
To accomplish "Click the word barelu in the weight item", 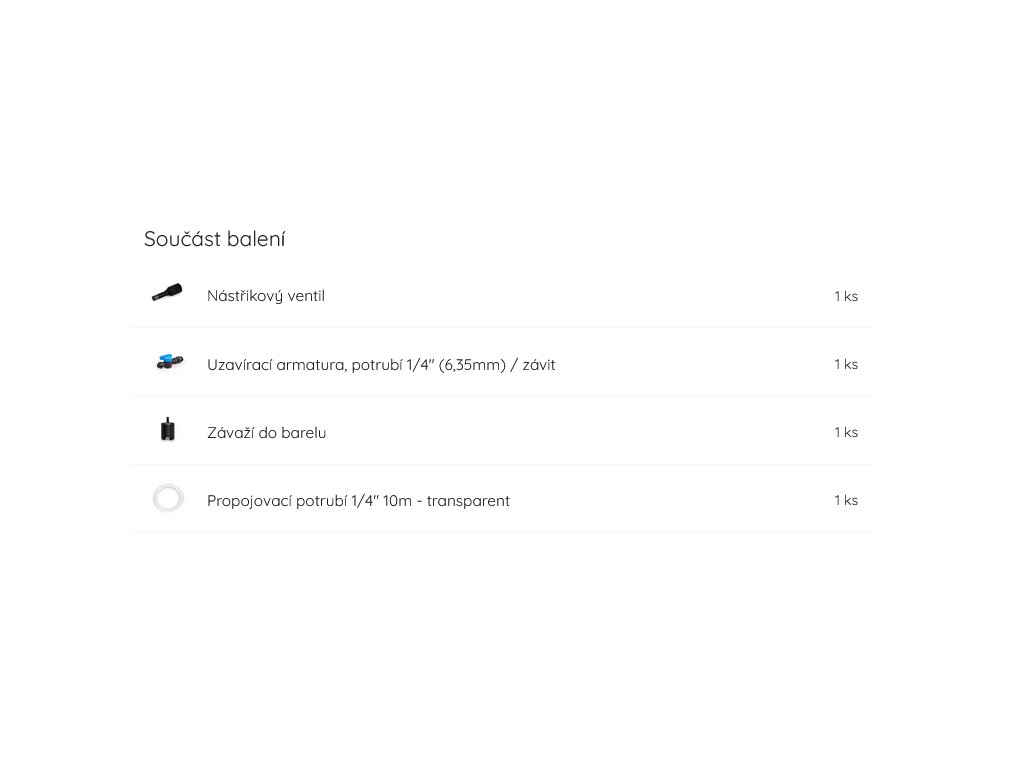I will [x=303, y=433].
